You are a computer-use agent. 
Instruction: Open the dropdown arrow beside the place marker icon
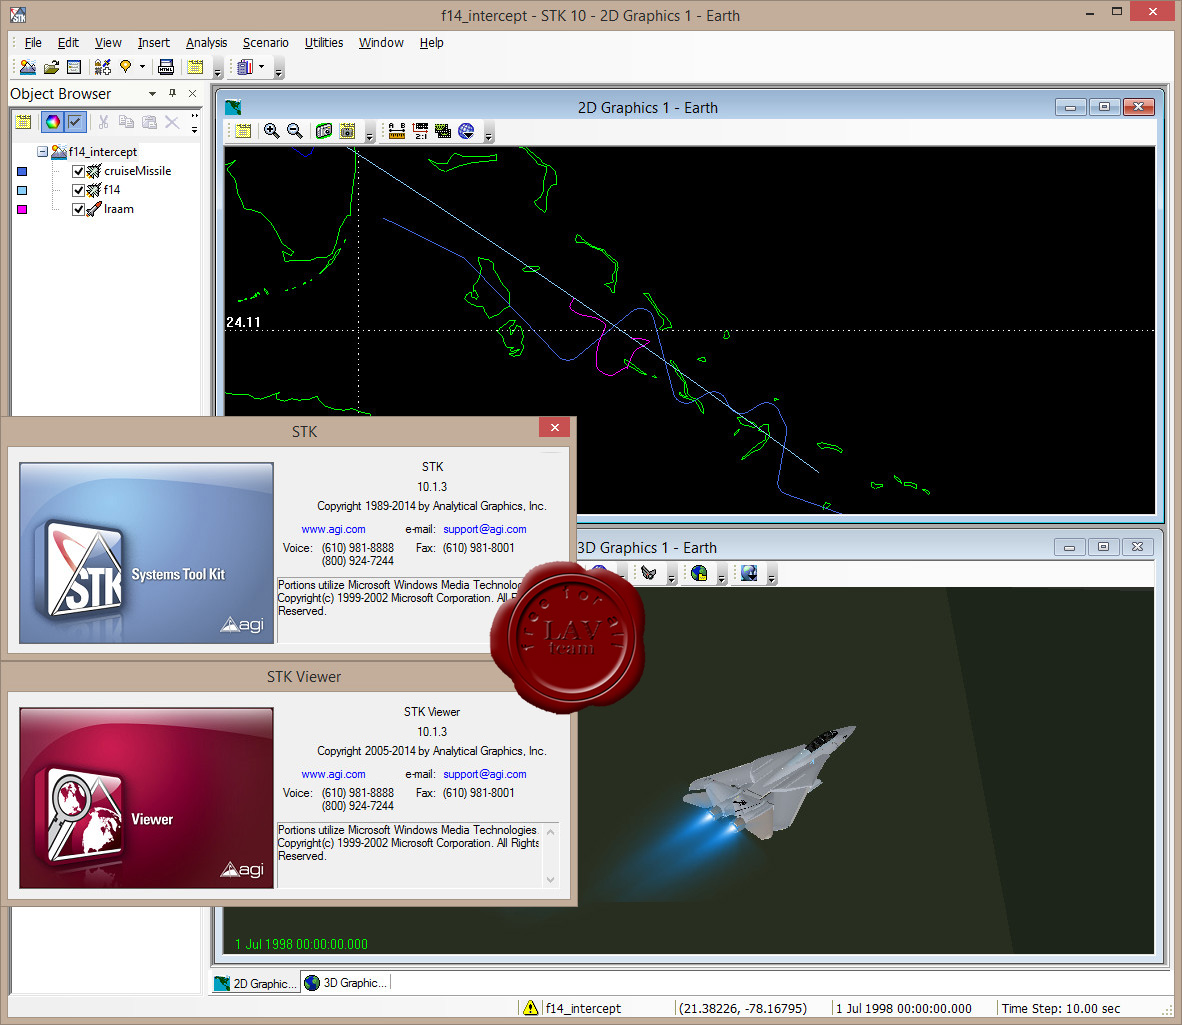click(142, 67)
